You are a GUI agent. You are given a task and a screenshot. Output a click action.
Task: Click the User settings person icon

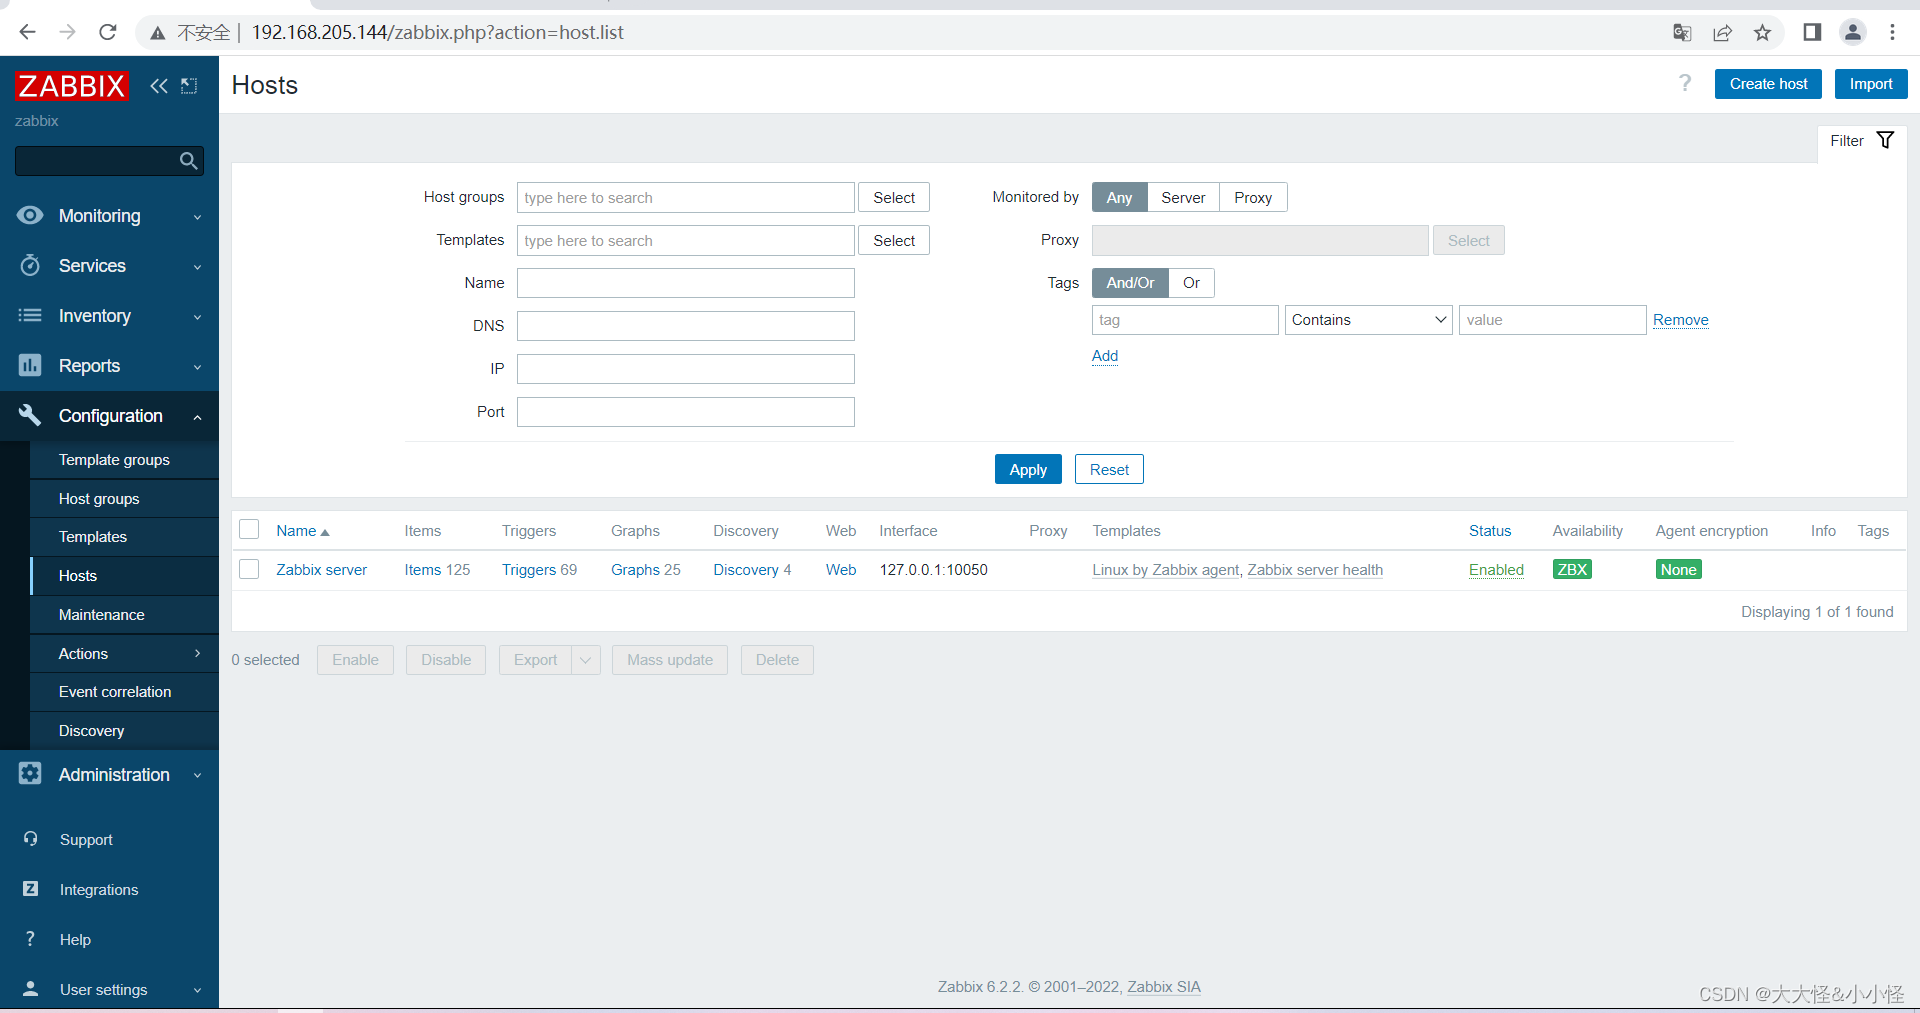pyautogui.click(x=30, y=989)
